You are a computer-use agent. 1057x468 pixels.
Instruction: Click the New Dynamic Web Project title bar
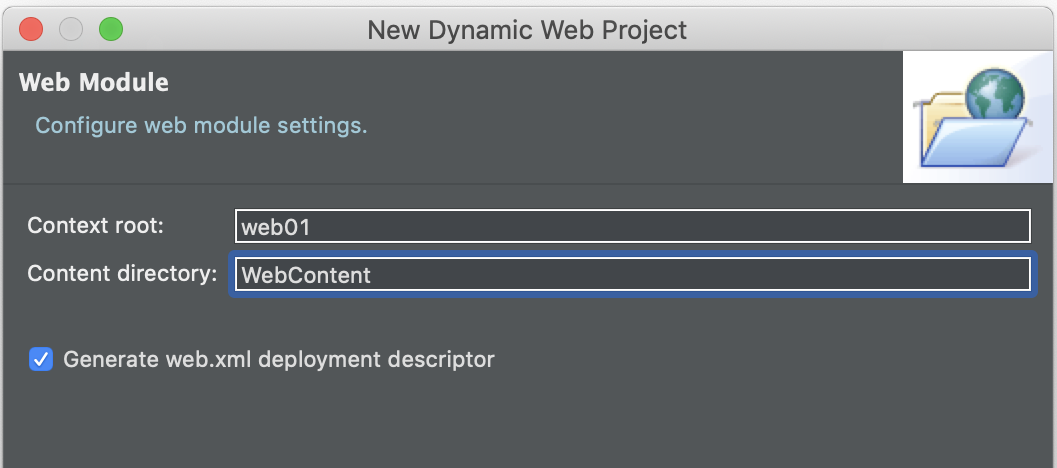point(527,30)
